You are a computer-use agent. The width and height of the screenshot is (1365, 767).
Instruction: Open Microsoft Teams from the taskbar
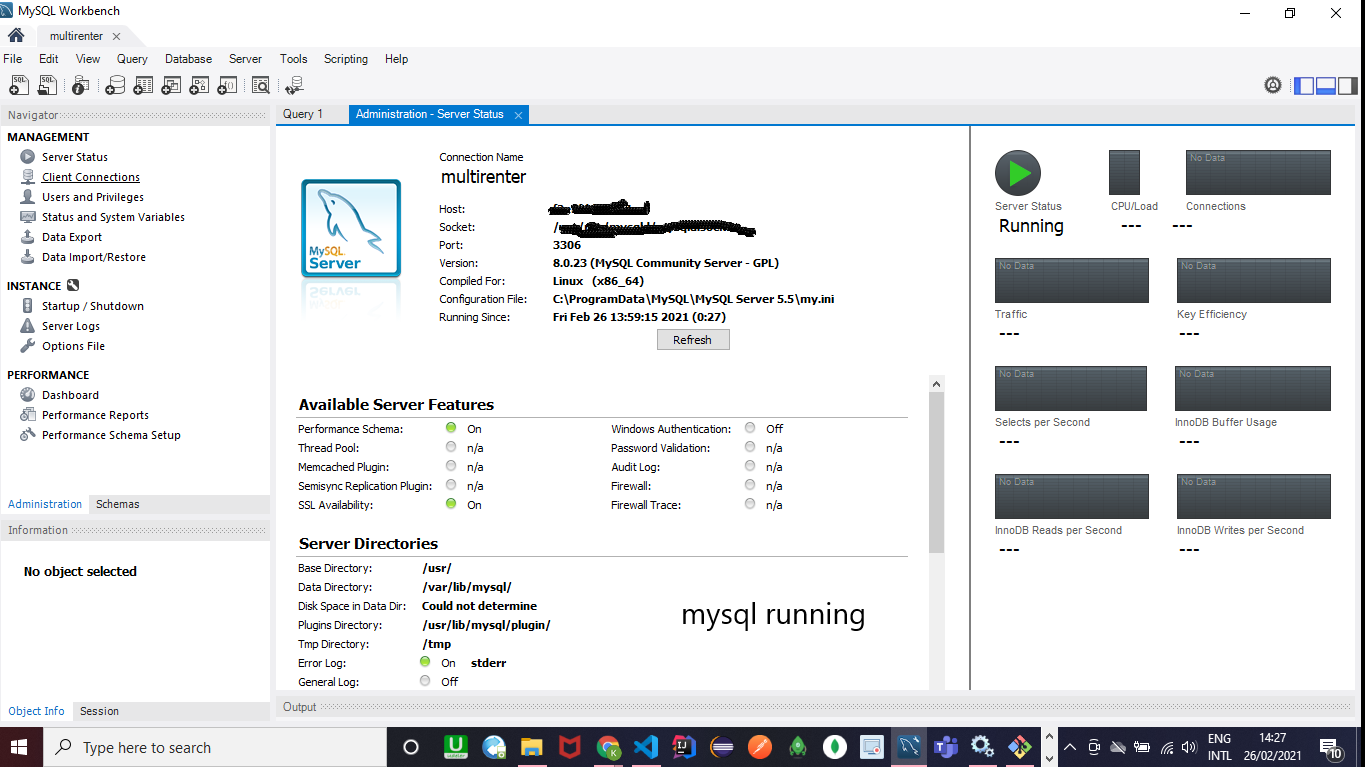click(x=946, y=747)
